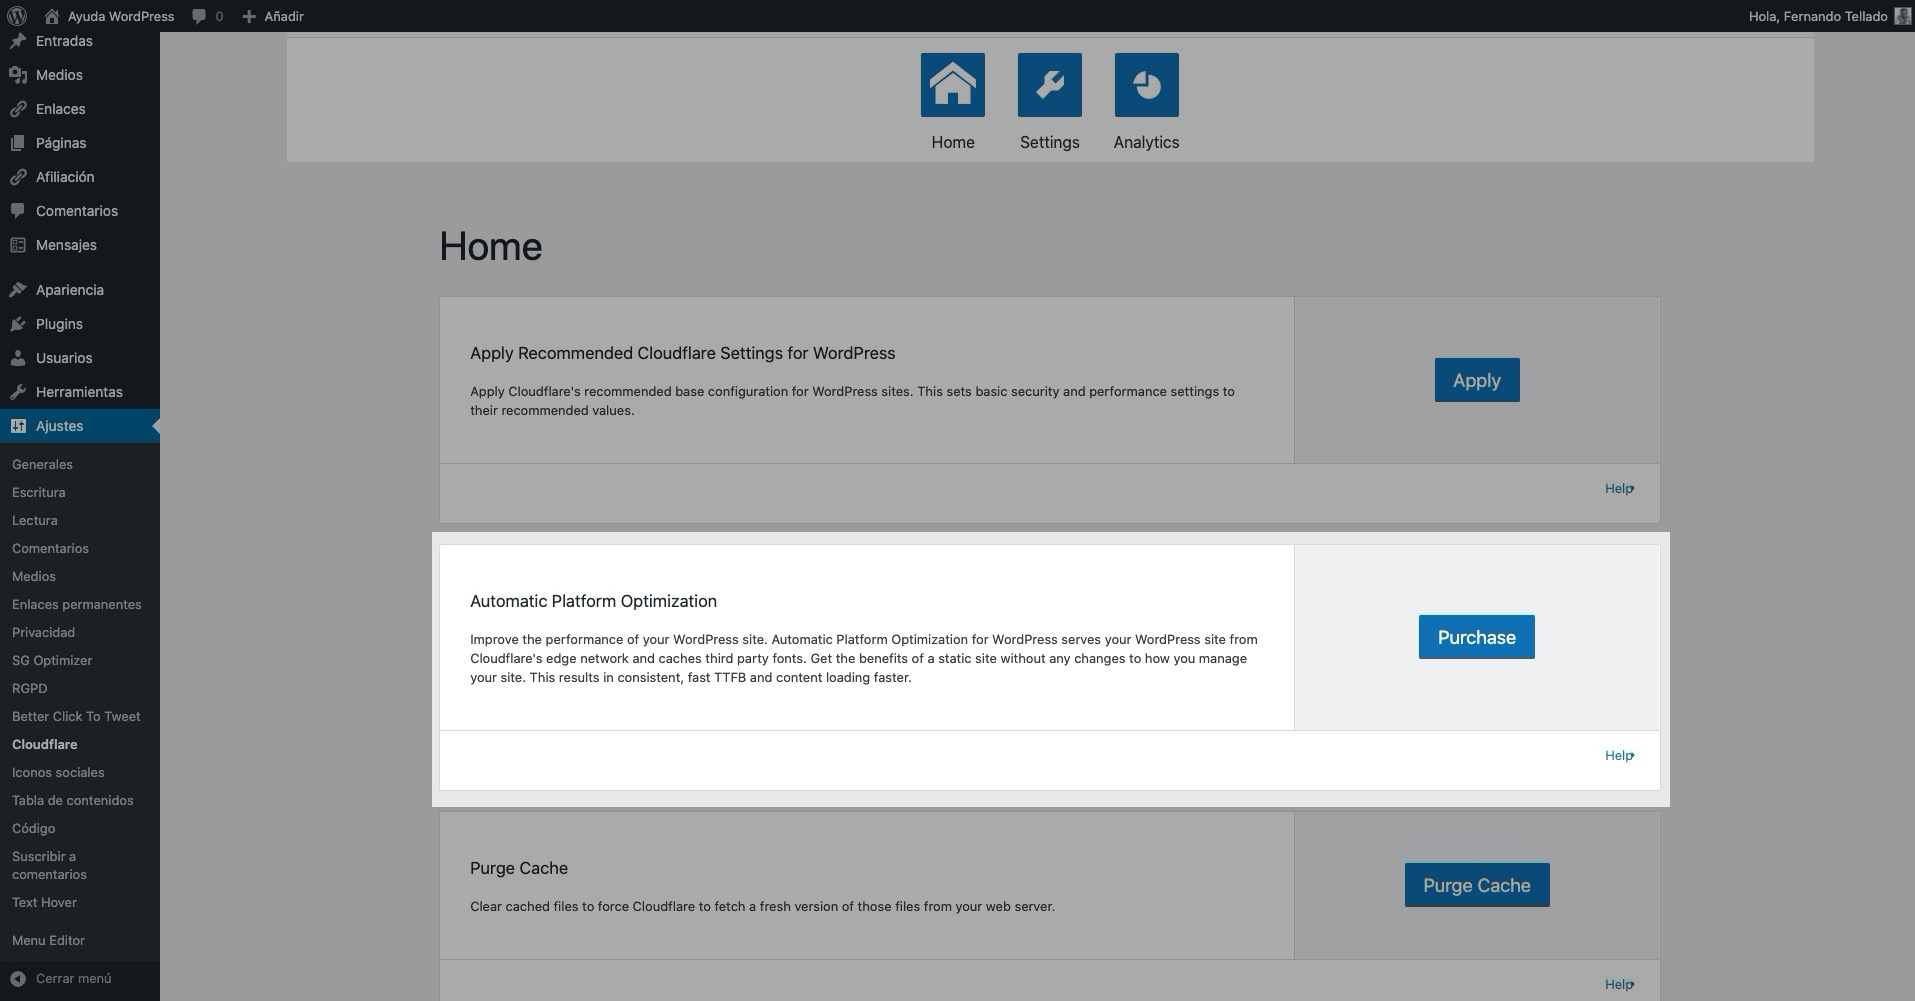
Task: Click the Apariencia brush icon in sidebar
Action: click(x=18, y=290)
